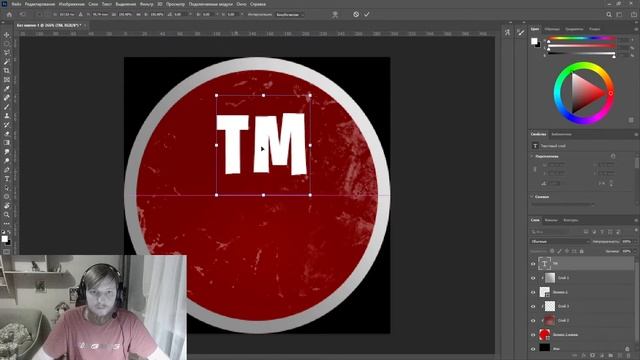Hide the white shape layer third in list
640x360 pixels.
[x=533, y=292]
